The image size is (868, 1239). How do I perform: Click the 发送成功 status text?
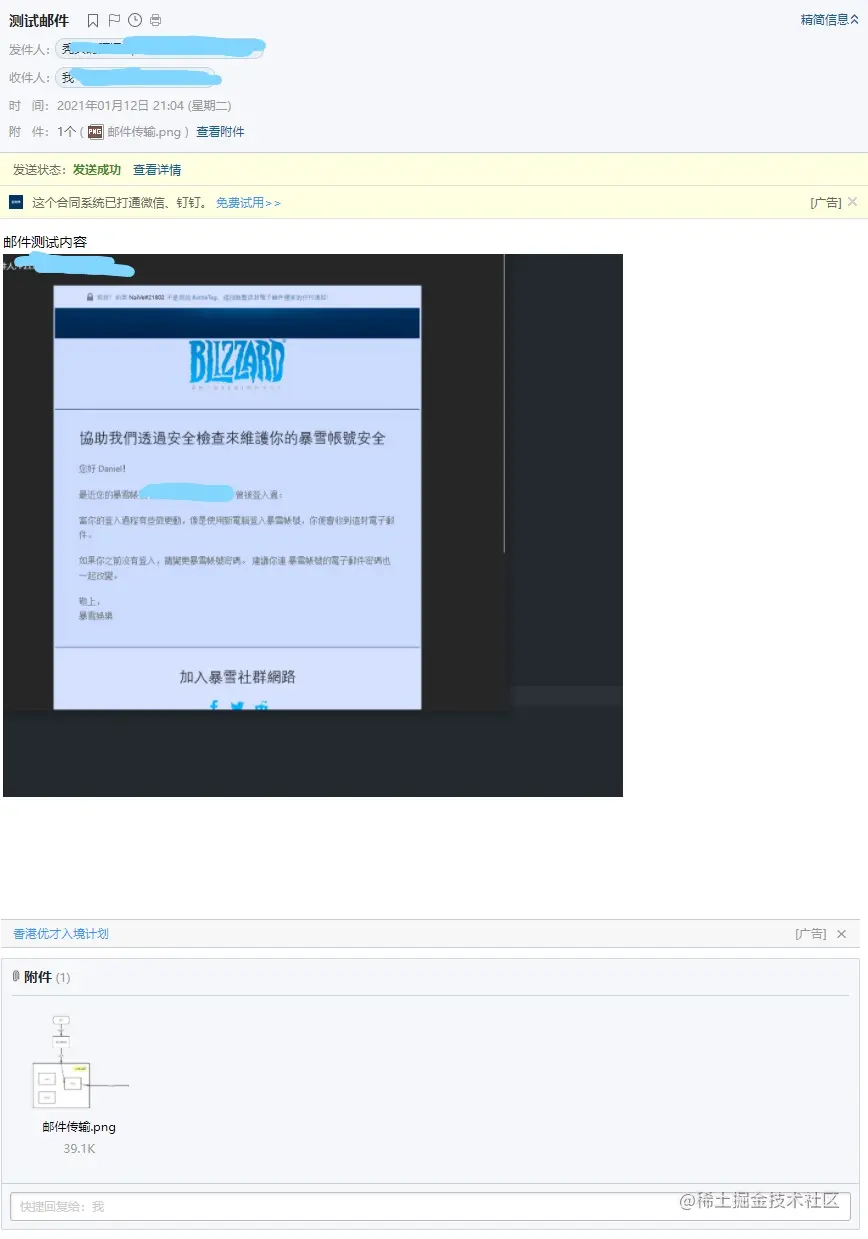[97, 170]
